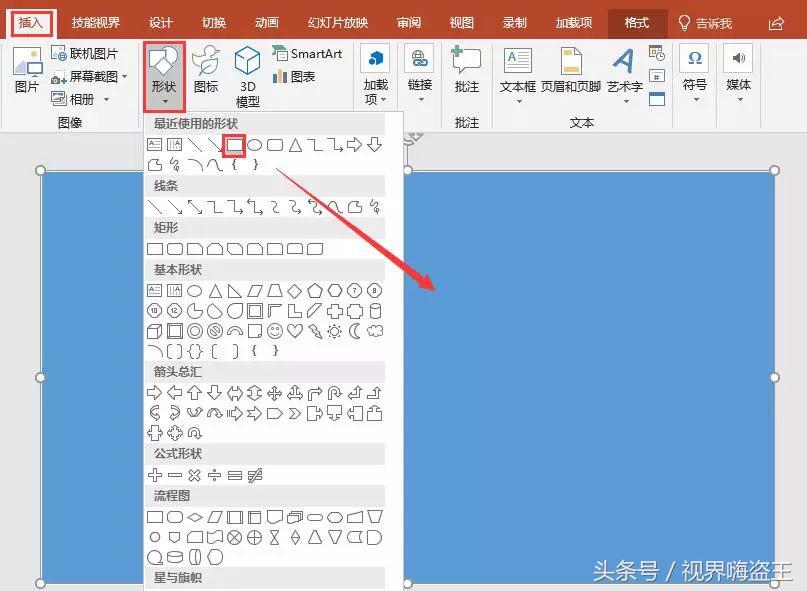Open the 加载项 add-ins ribbon dropdown
The image size is (807, 591).
376,76
